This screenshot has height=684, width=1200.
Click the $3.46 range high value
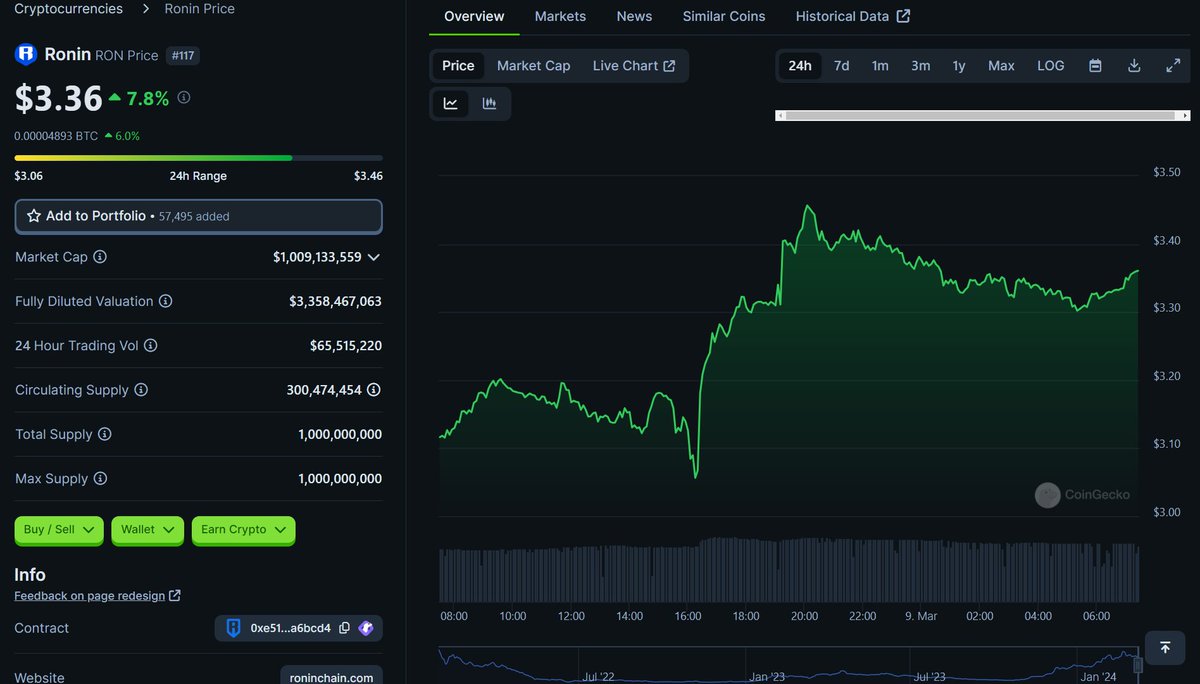[x=368, y=176]
